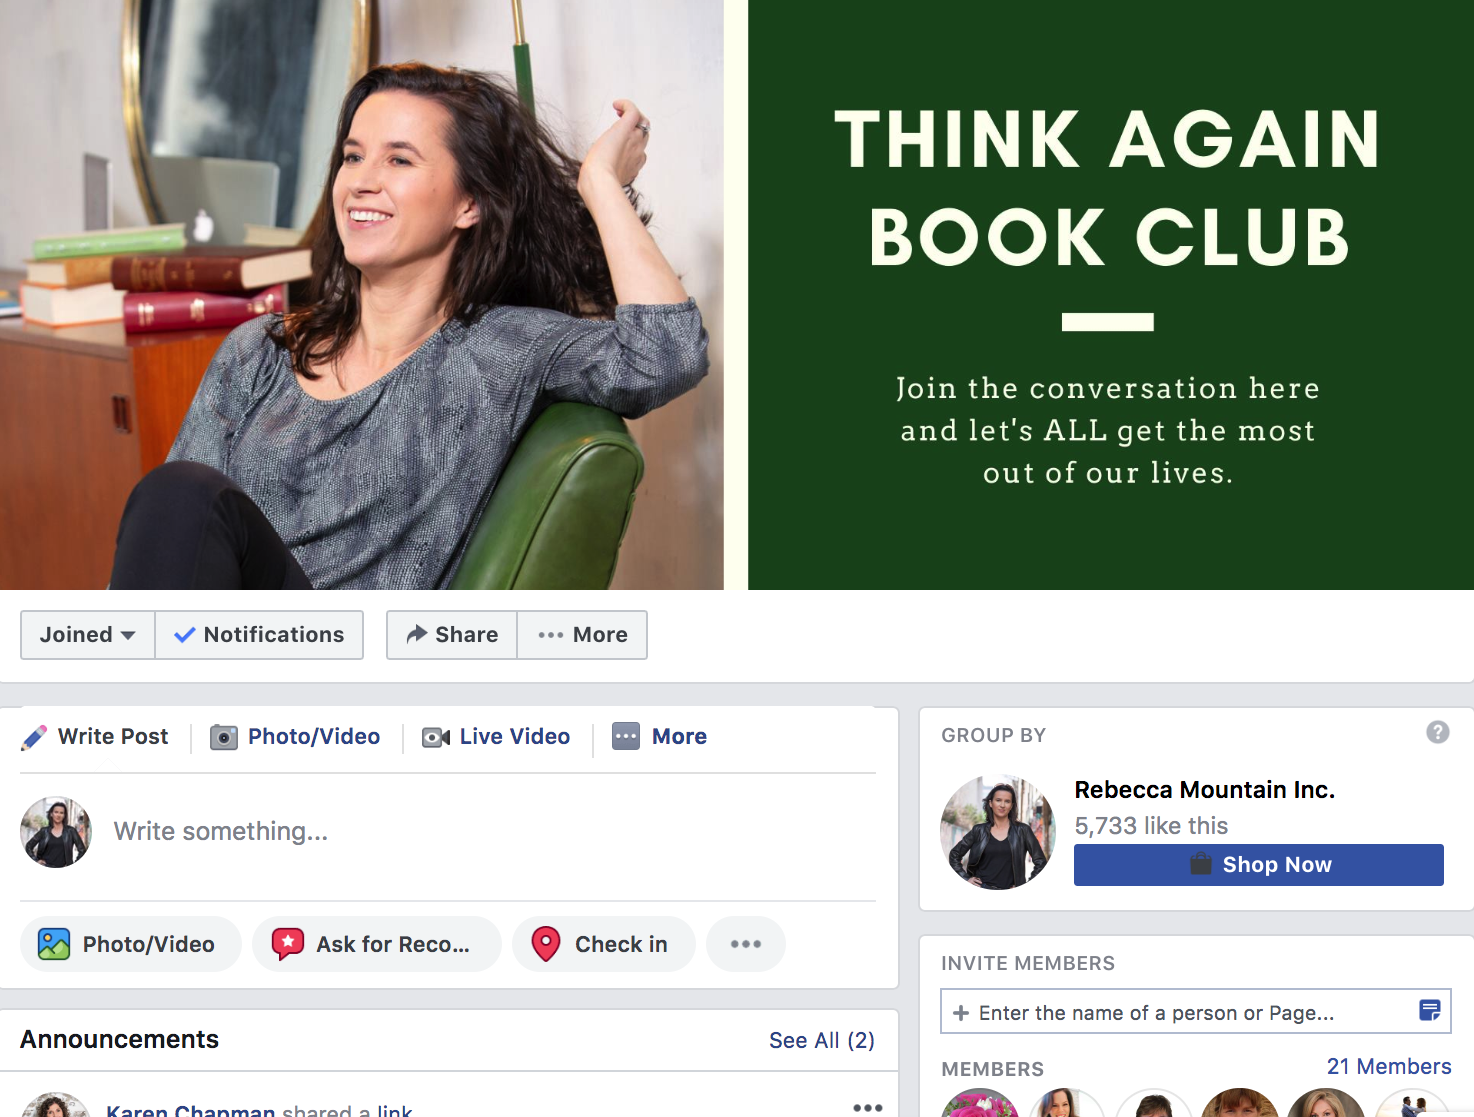Image resolution: width=1474 pixels, height=1117 pixels.
Task: Share the group using Share button
Action: (x=452, y=635)
